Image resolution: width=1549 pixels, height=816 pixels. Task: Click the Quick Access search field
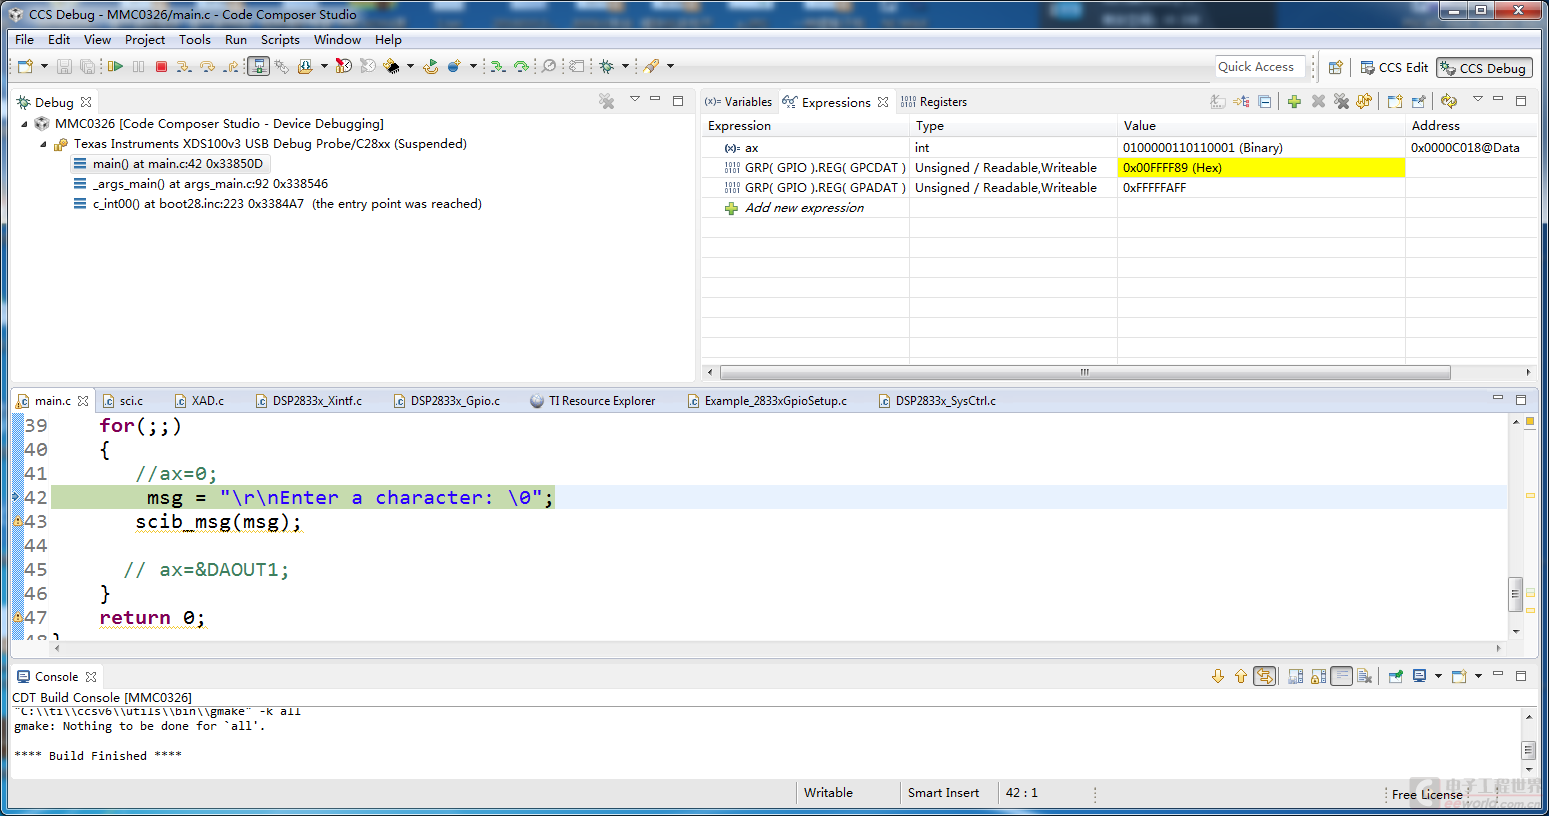[x=1260, y=67]
